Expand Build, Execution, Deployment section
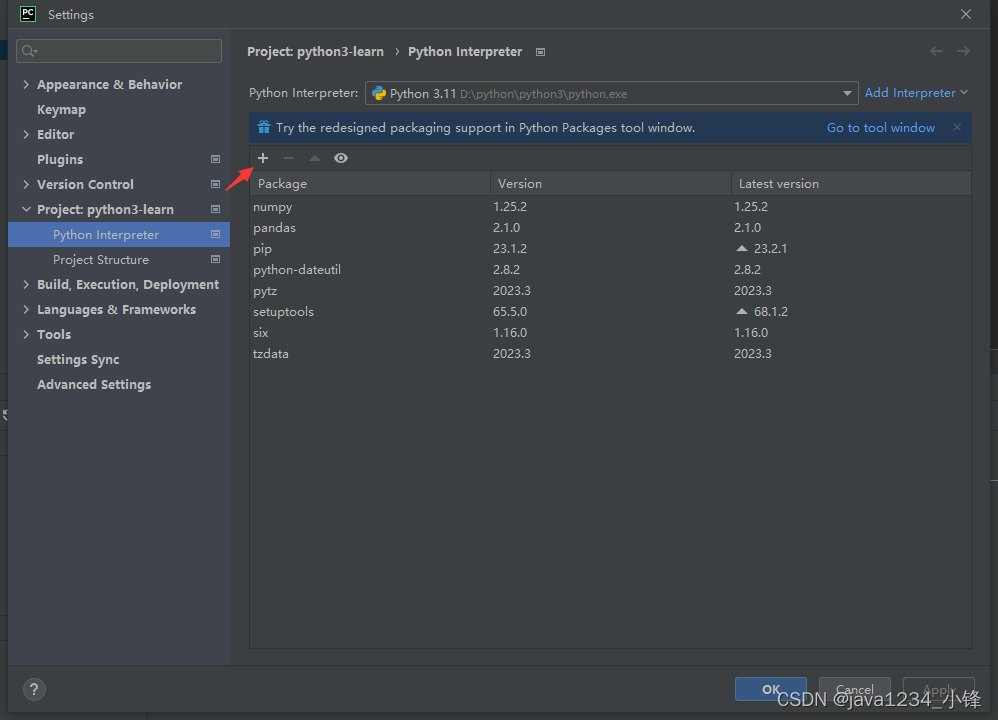This screenshot has width=998, height=720. (26, 285)
